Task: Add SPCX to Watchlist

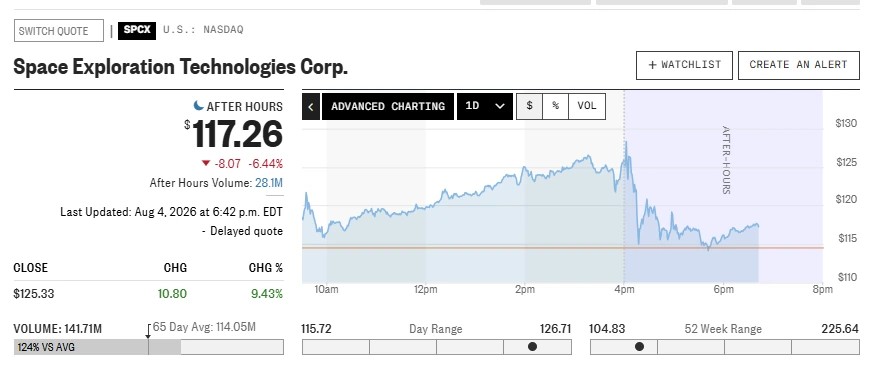Action: coord(684,65)
